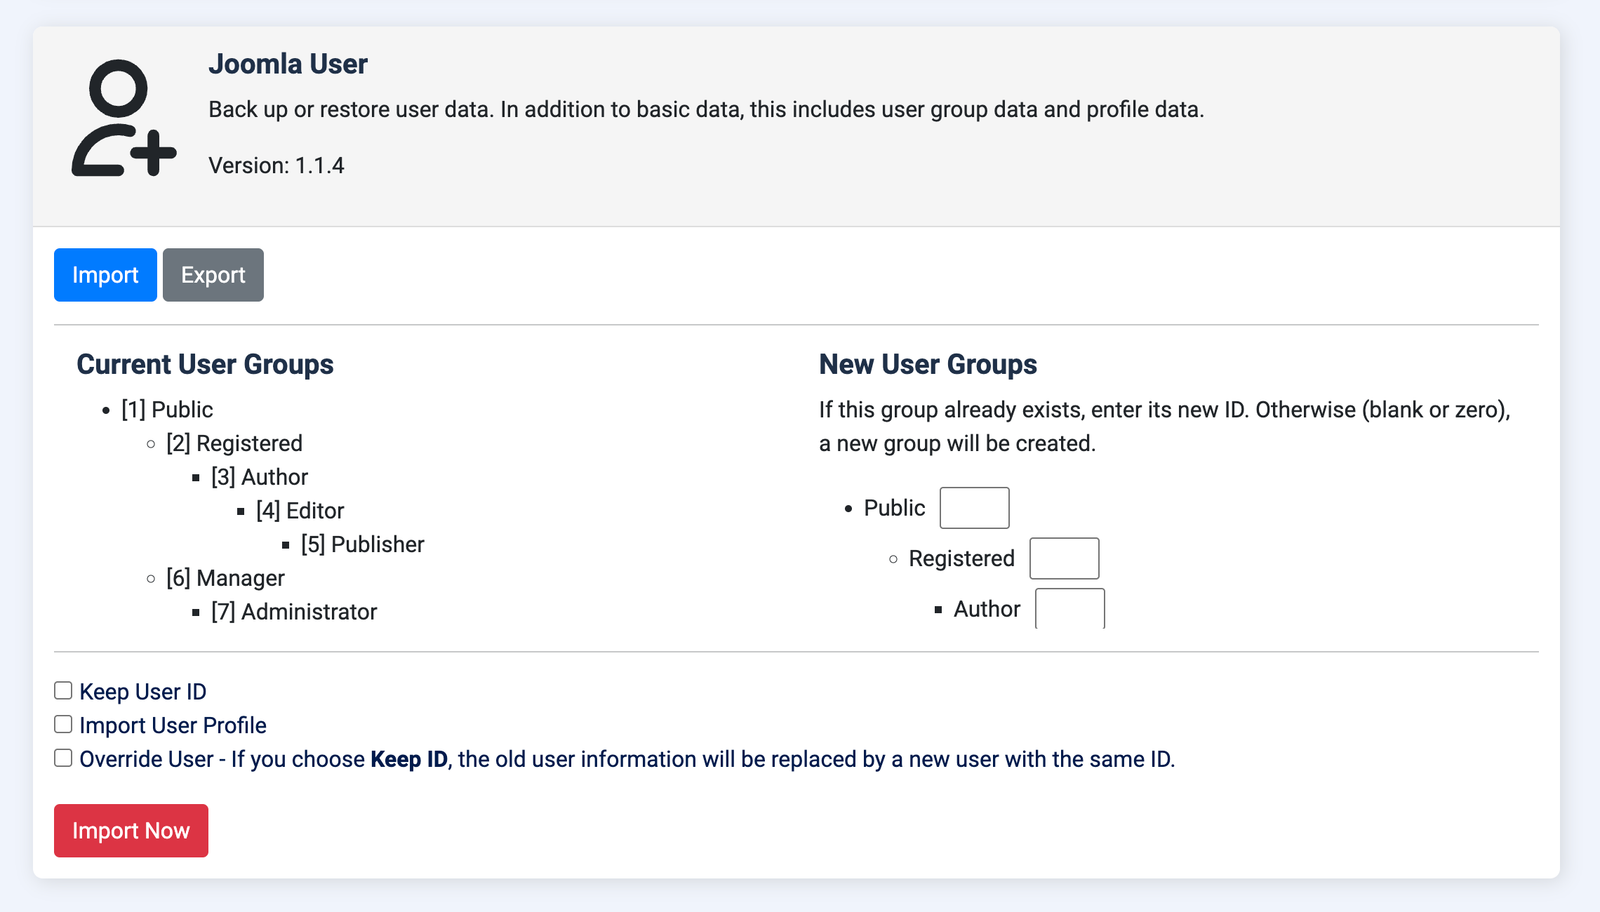Click the 'If this group already exists' instructions
Screen dimensions: 1600x912
1165,427
